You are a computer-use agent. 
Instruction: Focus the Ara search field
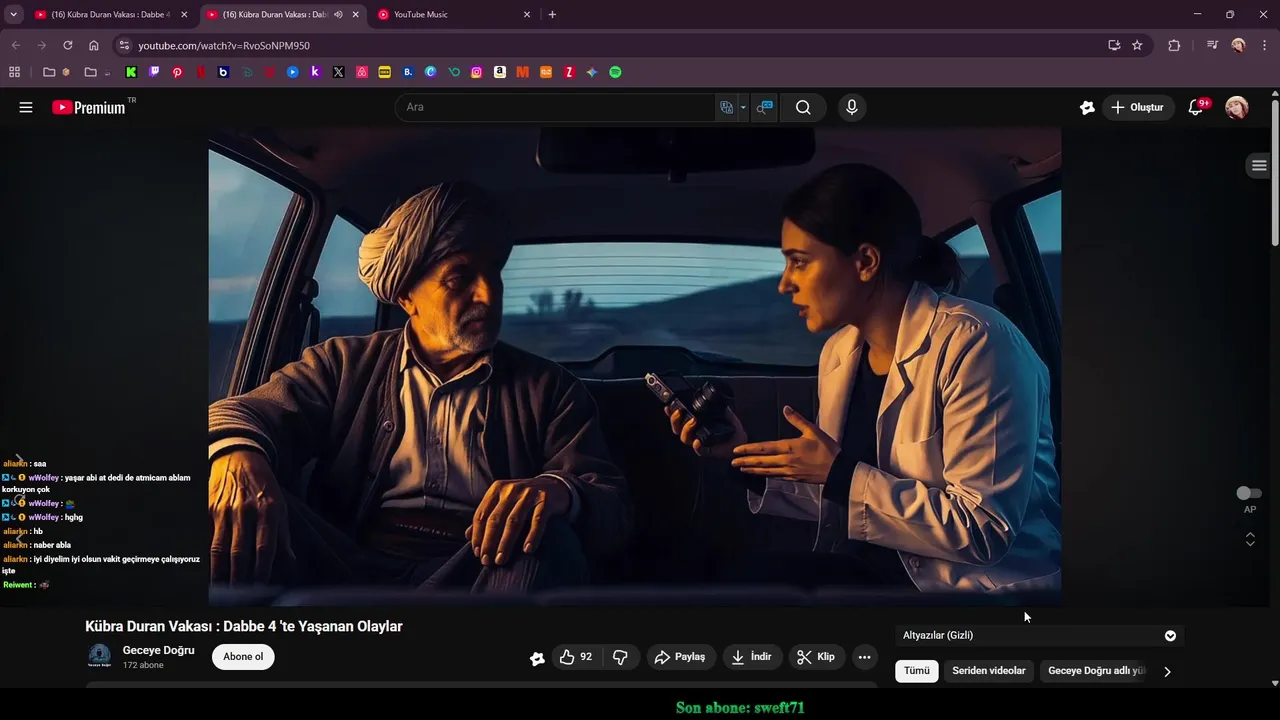pos(555,107)
